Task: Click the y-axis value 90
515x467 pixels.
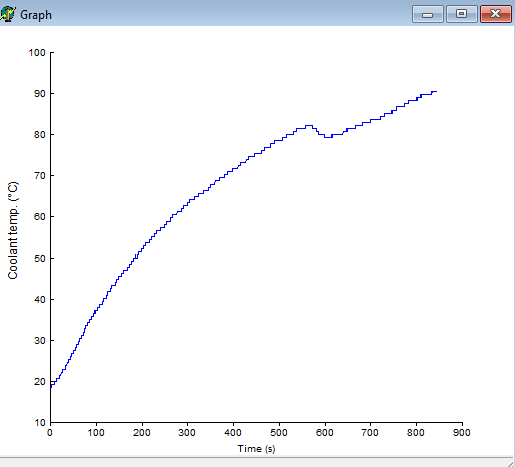Action: 39,94
